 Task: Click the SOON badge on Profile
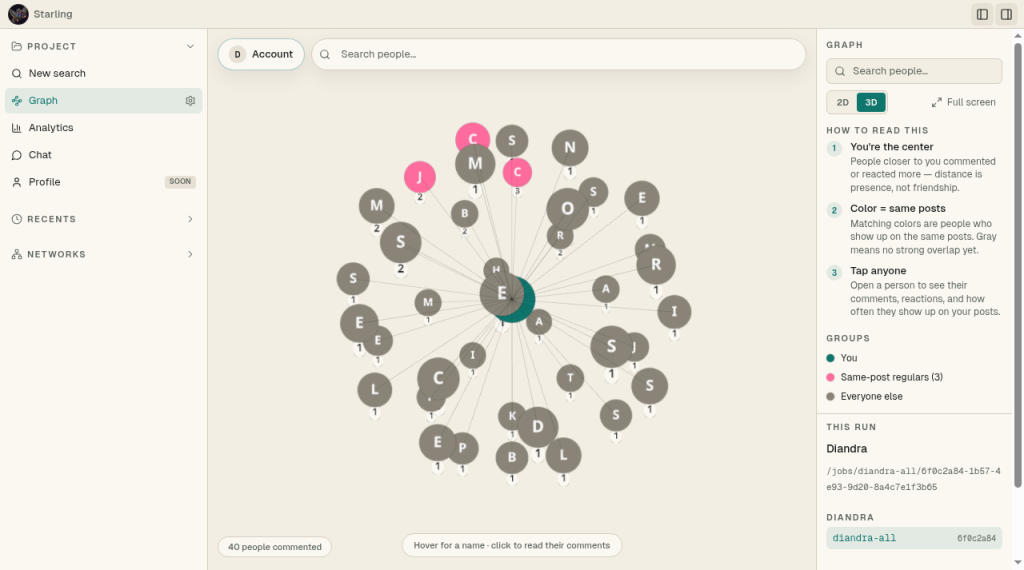pyautogui.click(x=180, y=182)
